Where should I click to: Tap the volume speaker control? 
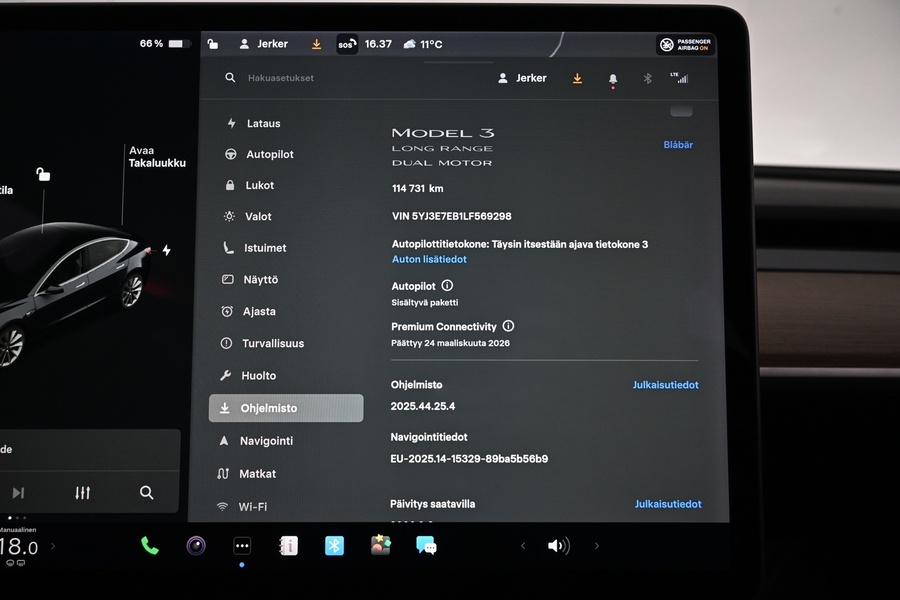(559, 545)
